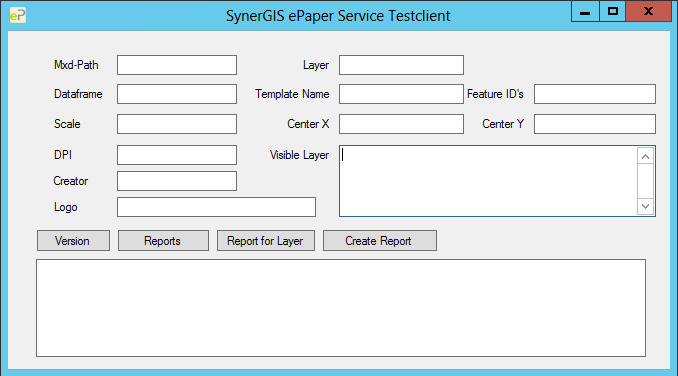Click the Template Name label
Viewport: 678px width, 376px height.
point(292,94)
